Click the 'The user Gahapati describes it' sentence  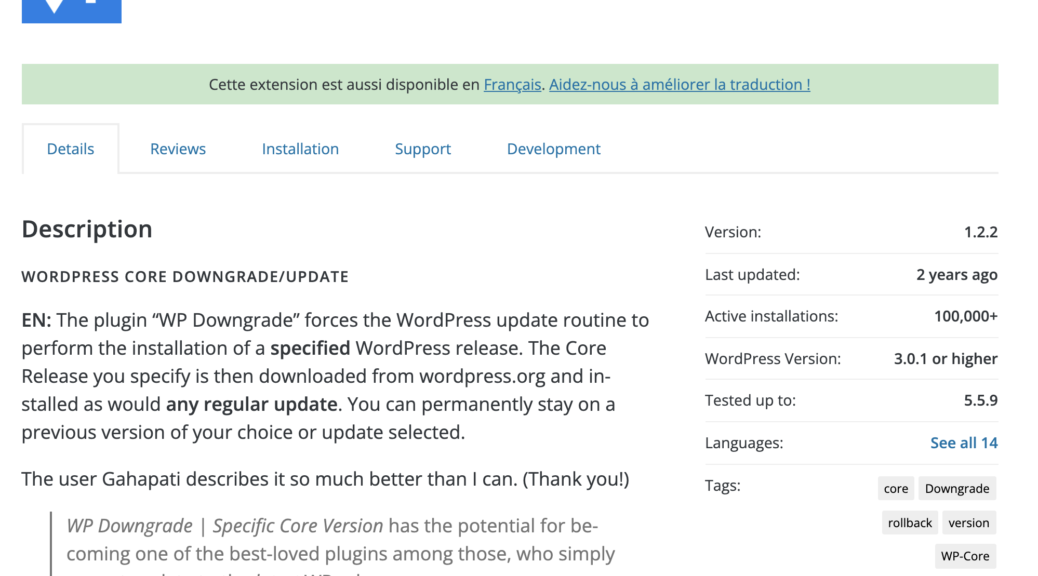point(325,479)
